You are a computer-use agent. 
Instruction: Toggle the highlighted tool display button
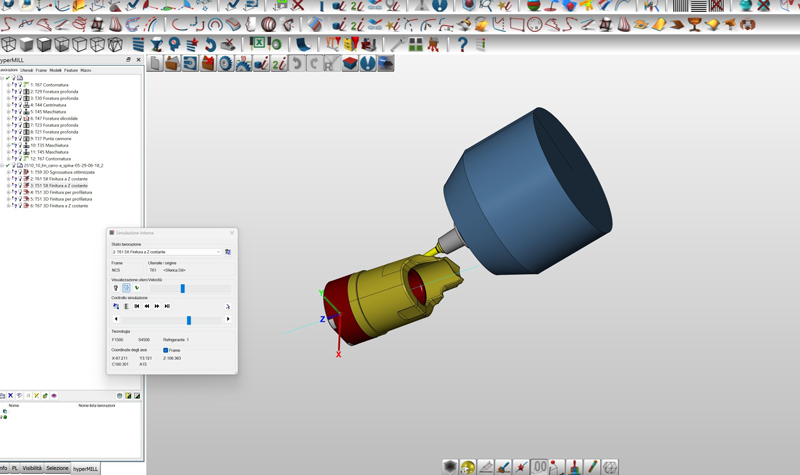[x=126, y=288]
